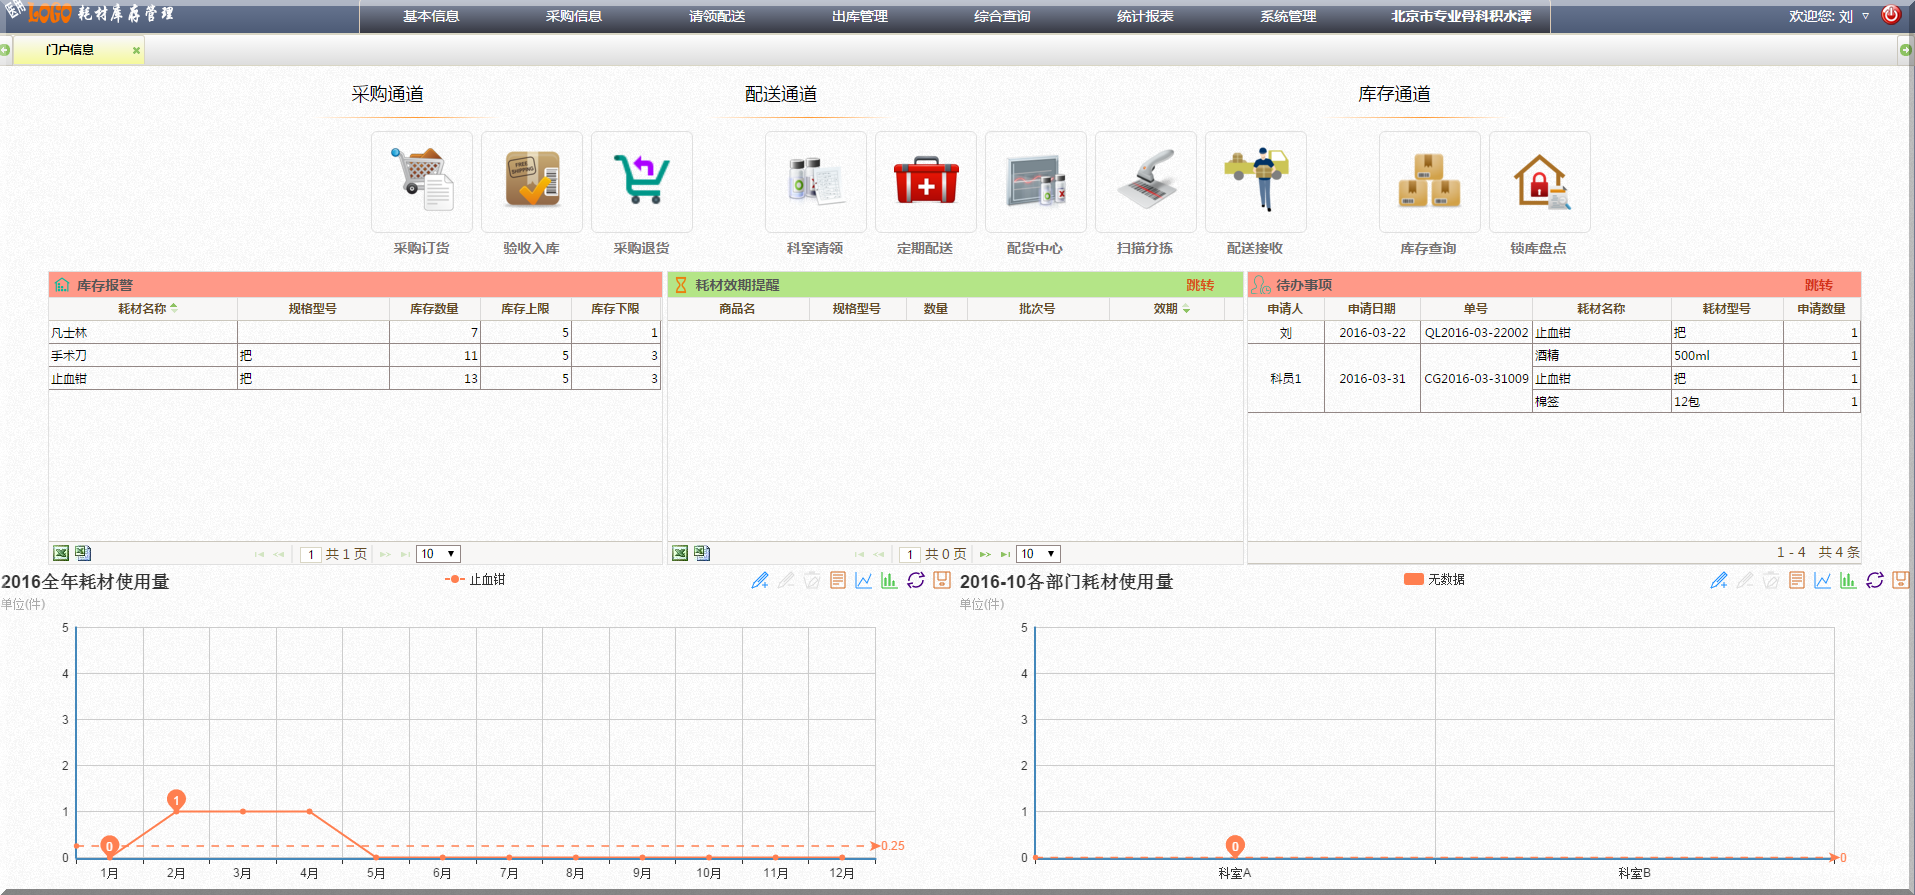Open the 采购退货 purchase return shortcut
Screen dimensions: 1915x895
641,182
